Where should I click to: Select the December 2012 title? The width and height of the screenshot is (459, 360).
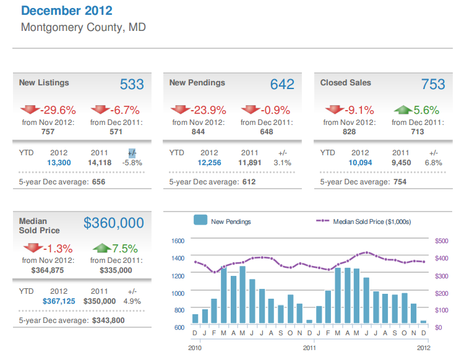(67, 11)
